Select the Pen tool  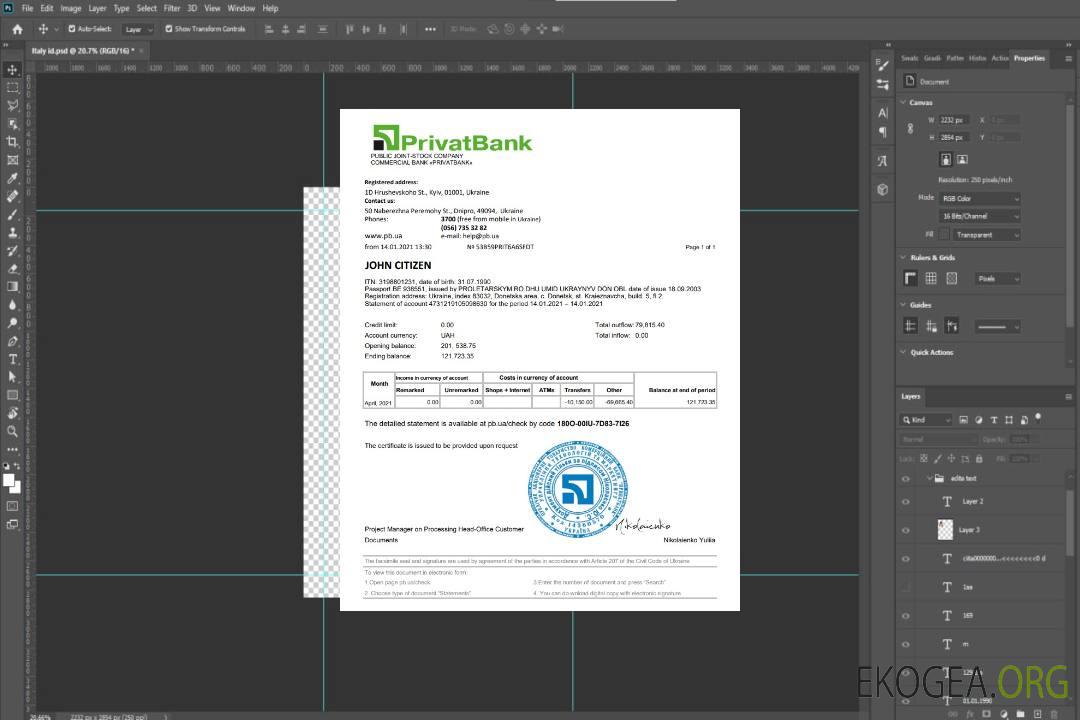click(12, 341)
